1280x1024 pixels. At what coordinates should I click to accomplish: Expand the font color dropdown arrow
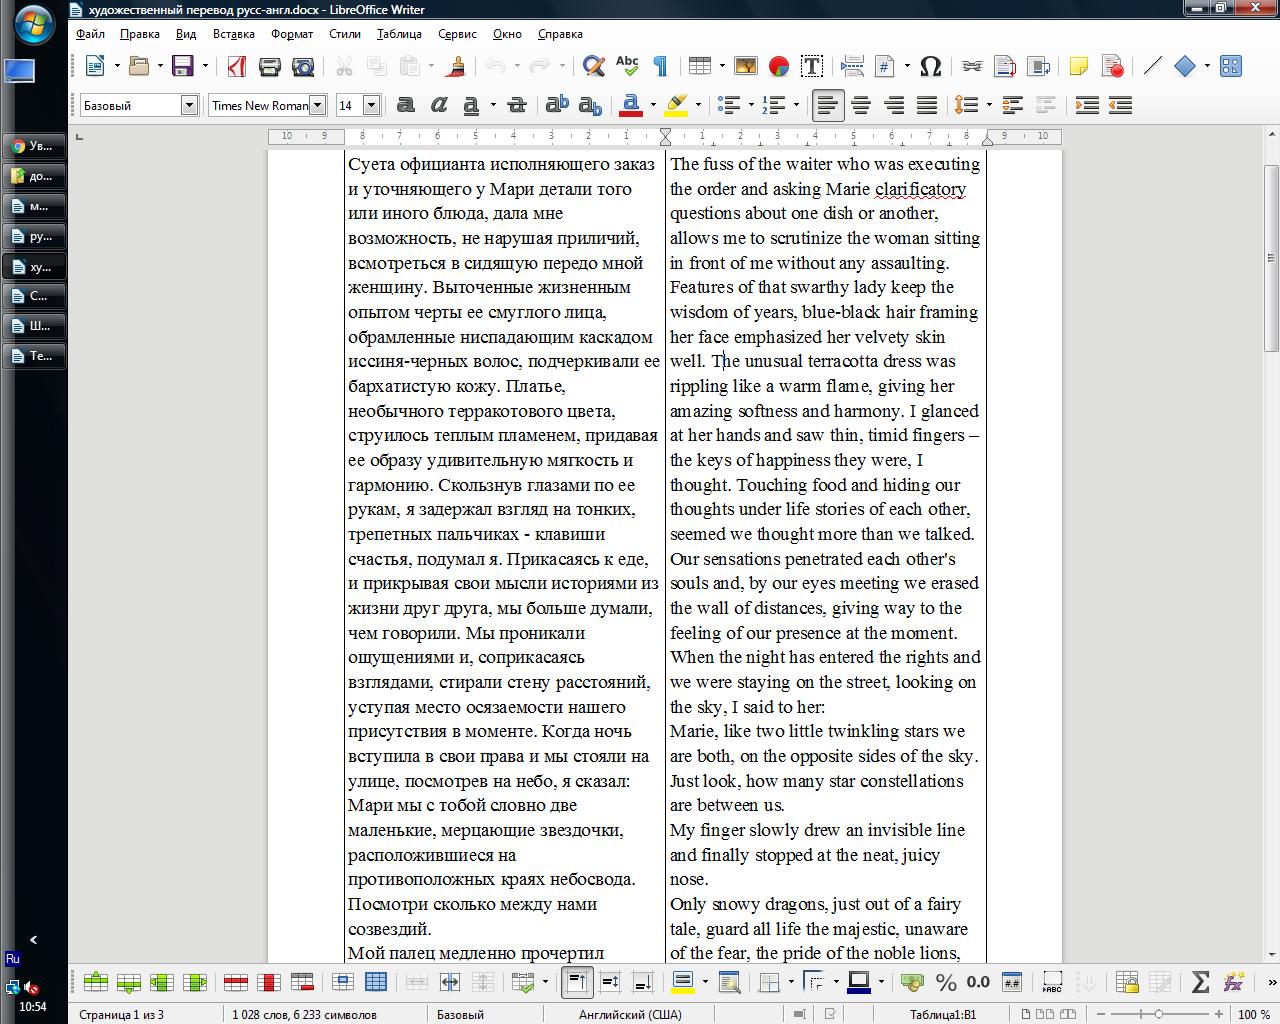pos(653,105)
